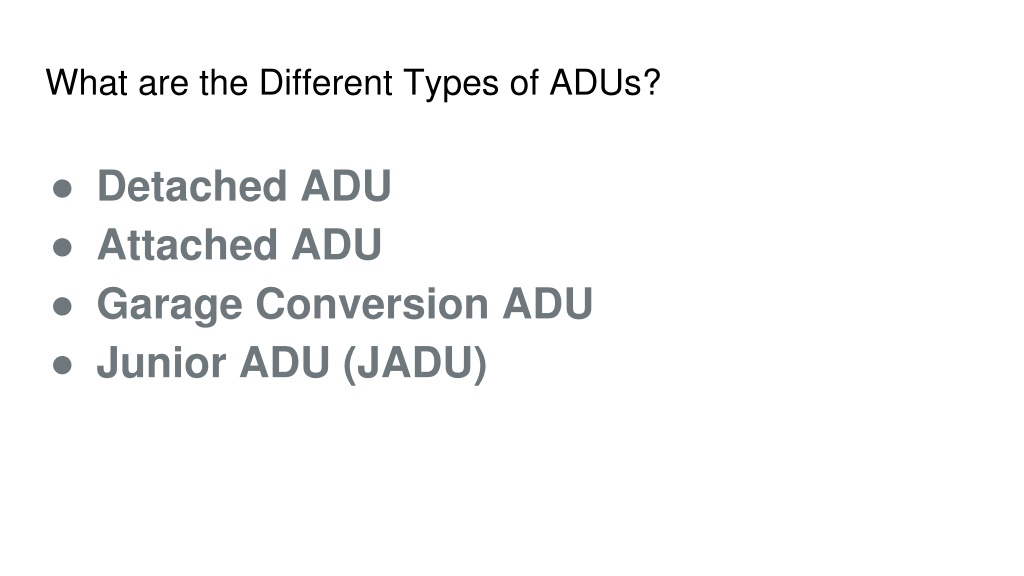Click the word "What" in the title
Image resolution: width=1024 pixels, height=576 pixels.
pos(86,83)
